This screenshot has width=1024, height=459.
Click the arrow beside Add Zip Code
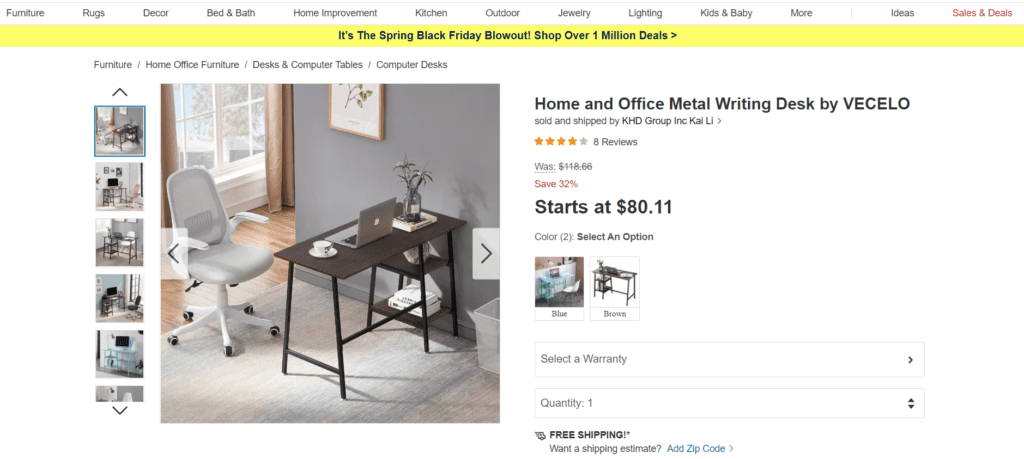click(731, 449)
